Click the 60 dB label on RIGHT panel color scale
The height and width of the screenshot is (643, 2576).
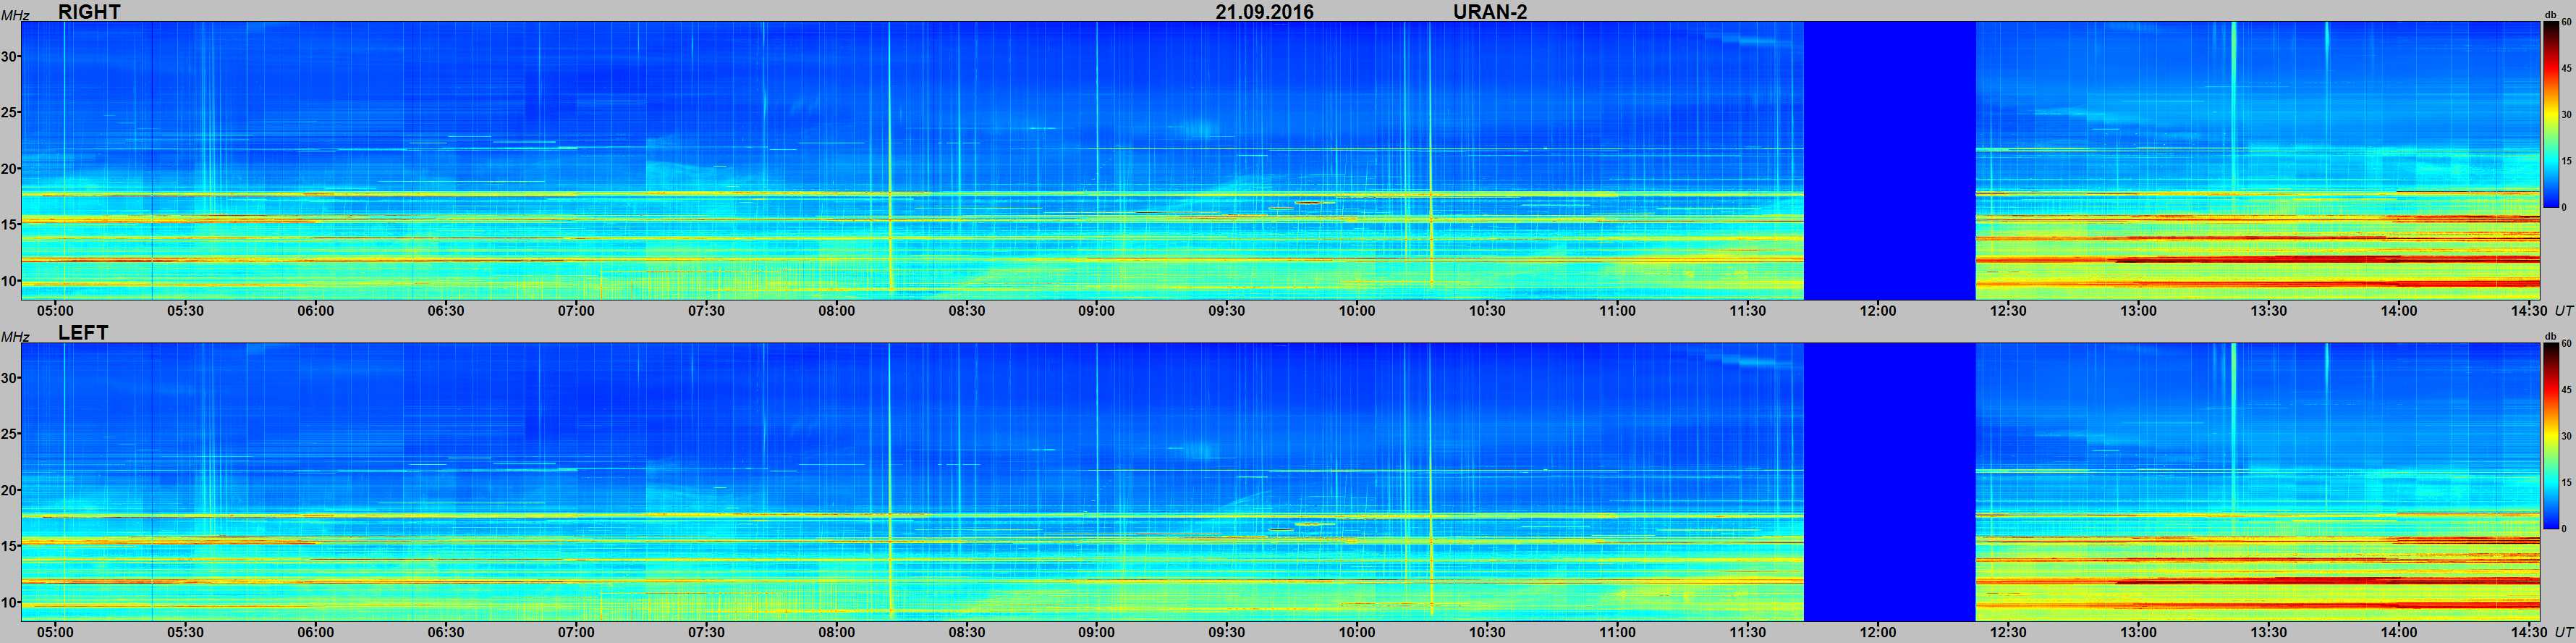tap(2566, 22)
